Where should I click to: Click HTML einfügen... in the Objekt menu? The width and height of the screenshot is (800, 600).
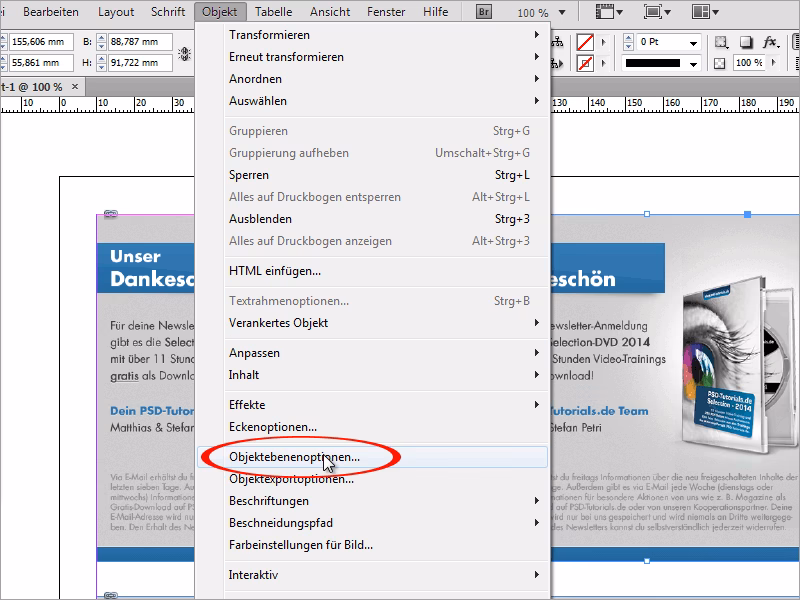click(275, 271)
